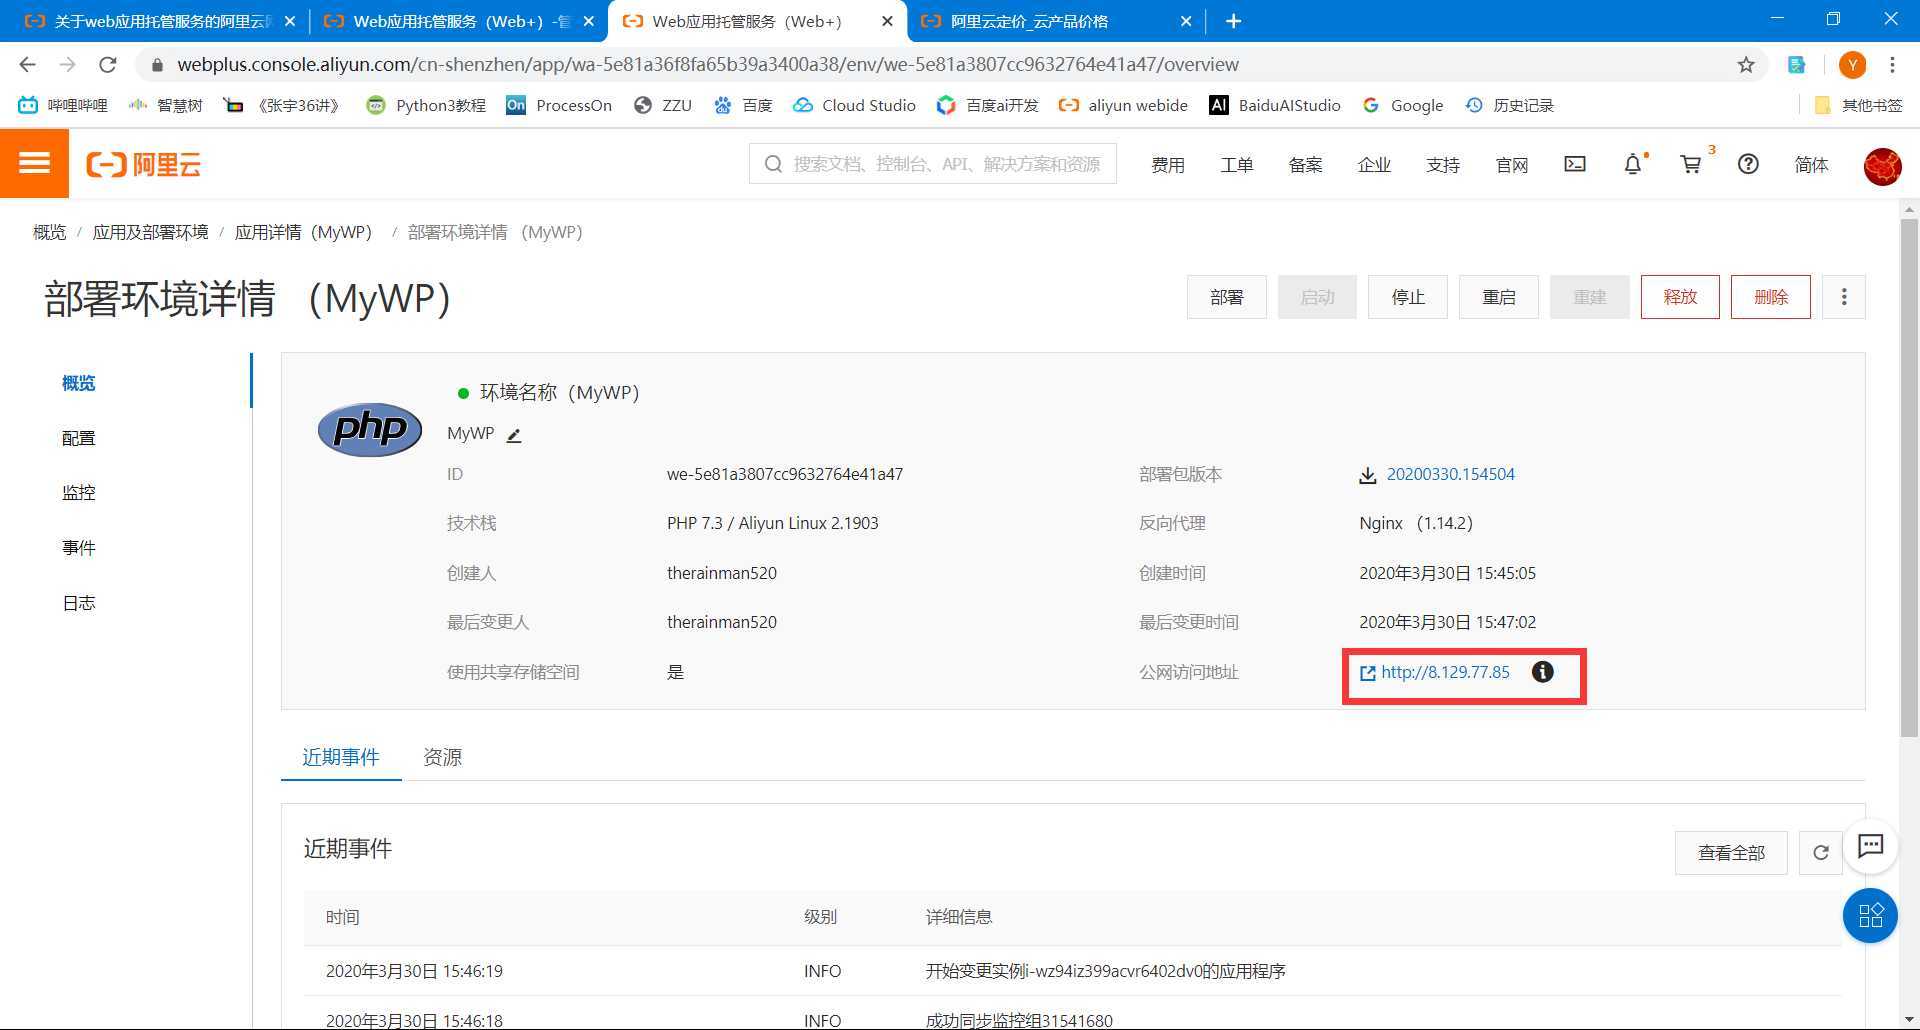
Task: Open the more actions vertical dots
Action: click(x=1844, y=297)
